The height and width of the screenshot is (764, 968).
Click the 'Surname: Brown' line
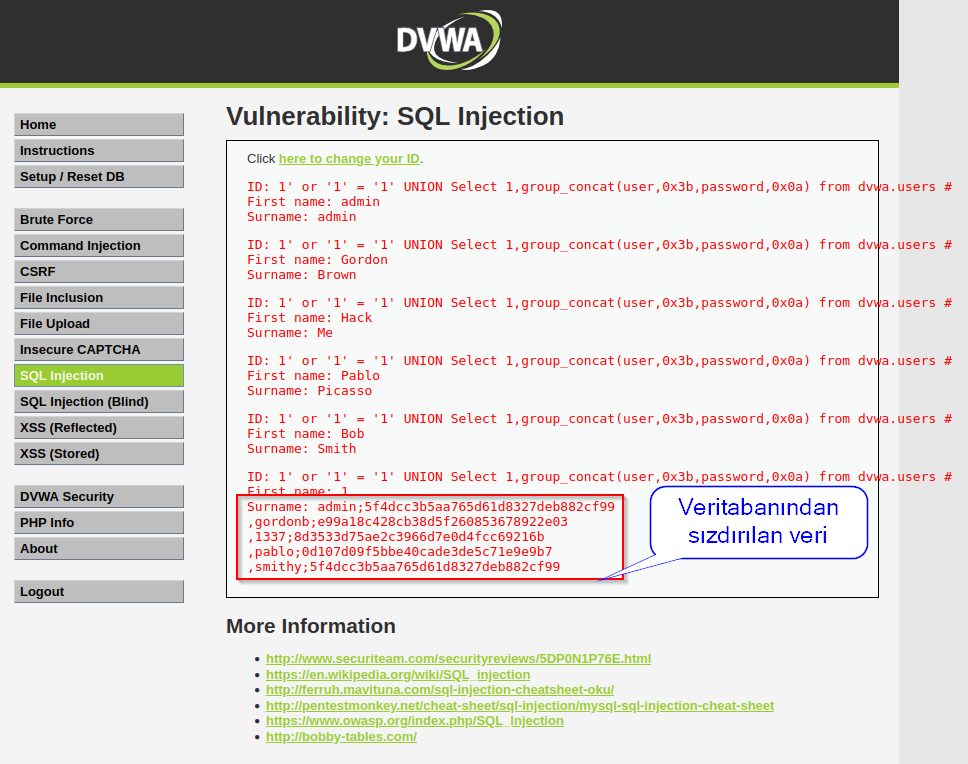[301, 275]
